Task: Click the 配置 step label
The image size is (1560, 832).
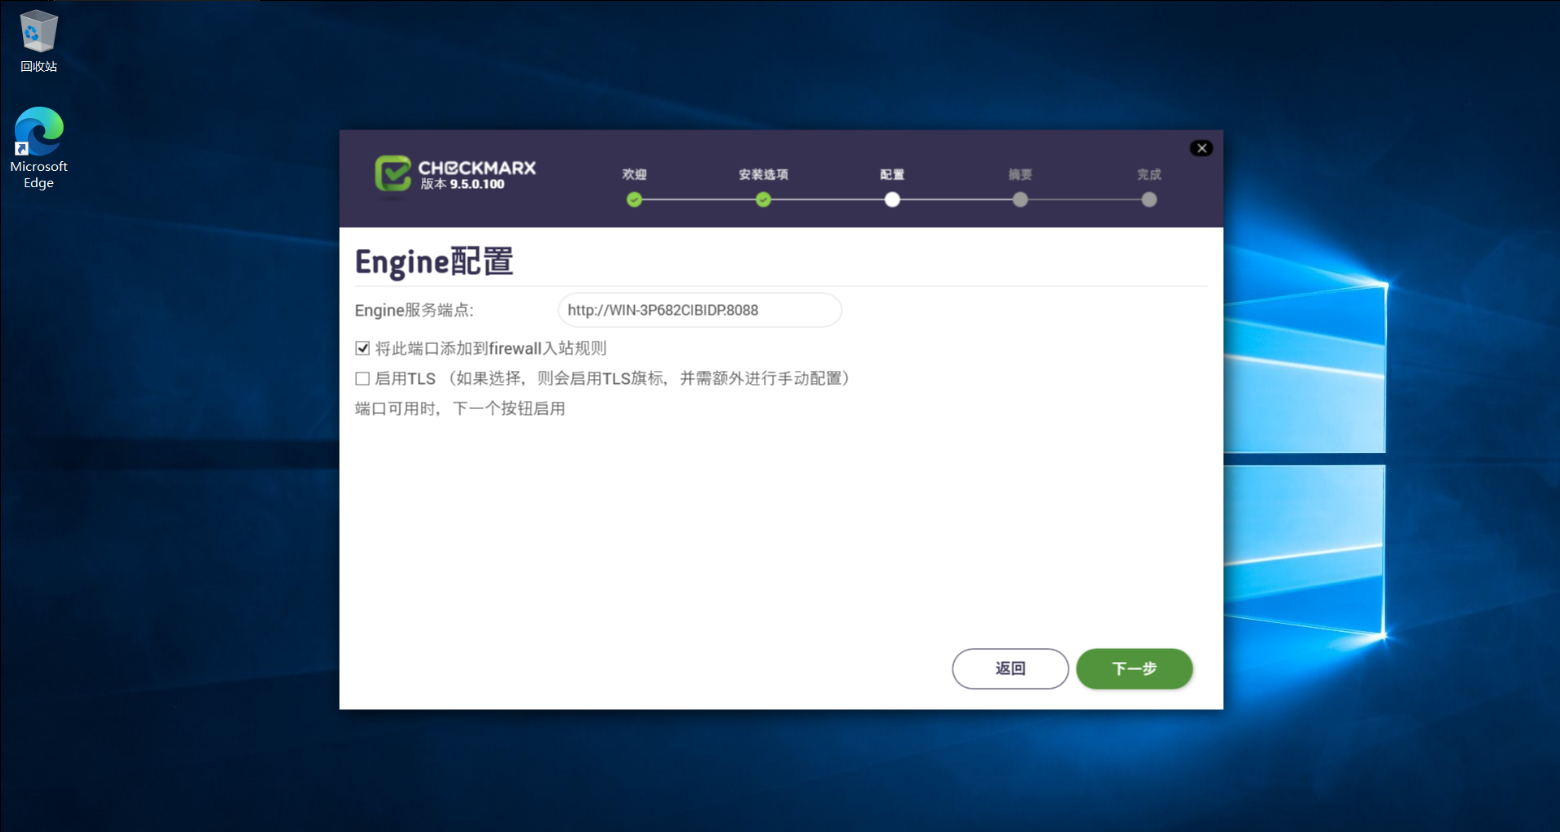Action: click(892, 174)
